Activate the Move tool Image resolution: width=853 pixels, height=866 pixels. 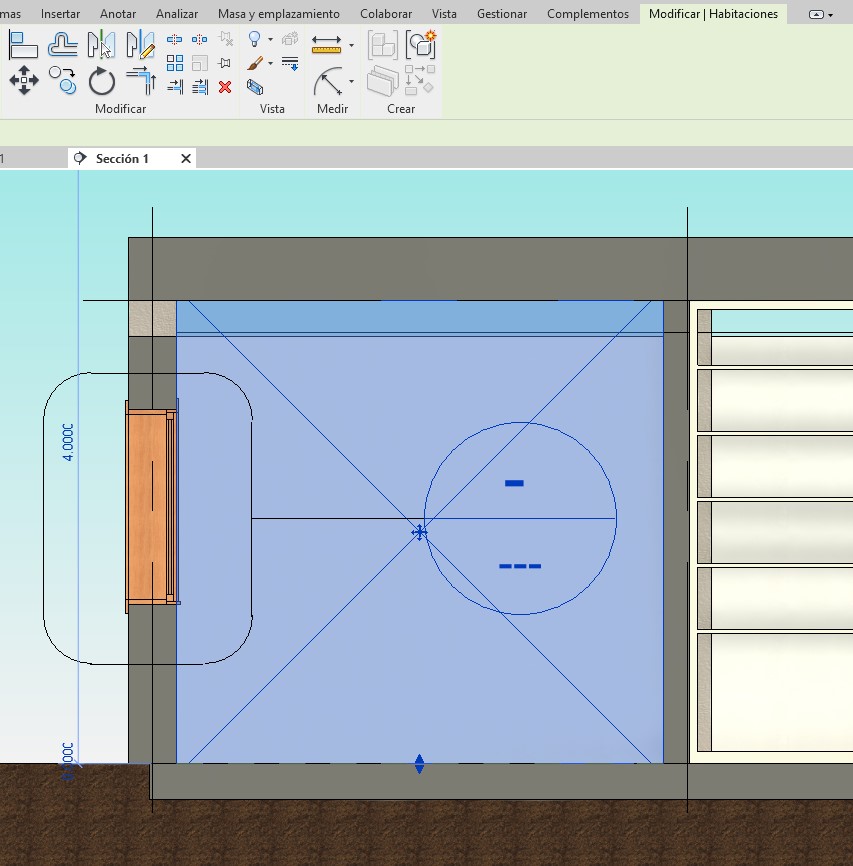click(x=24, y=80)
